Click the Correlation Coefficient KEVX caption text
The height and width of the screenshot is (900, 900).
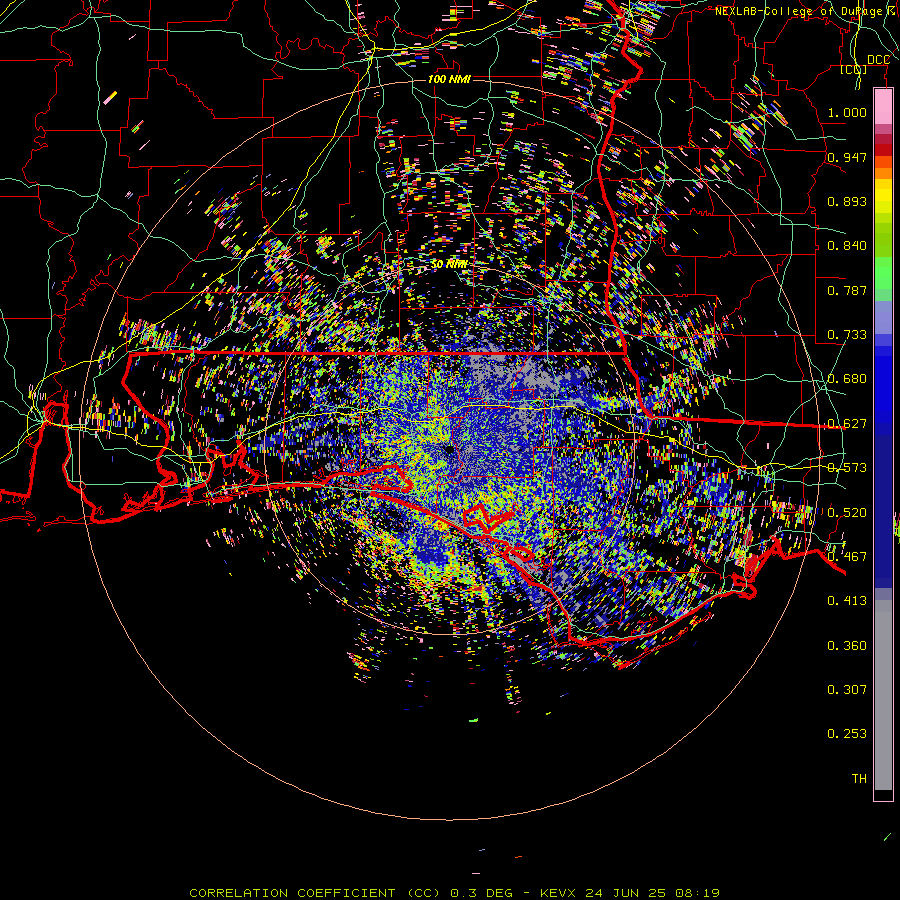pos(454,893)
